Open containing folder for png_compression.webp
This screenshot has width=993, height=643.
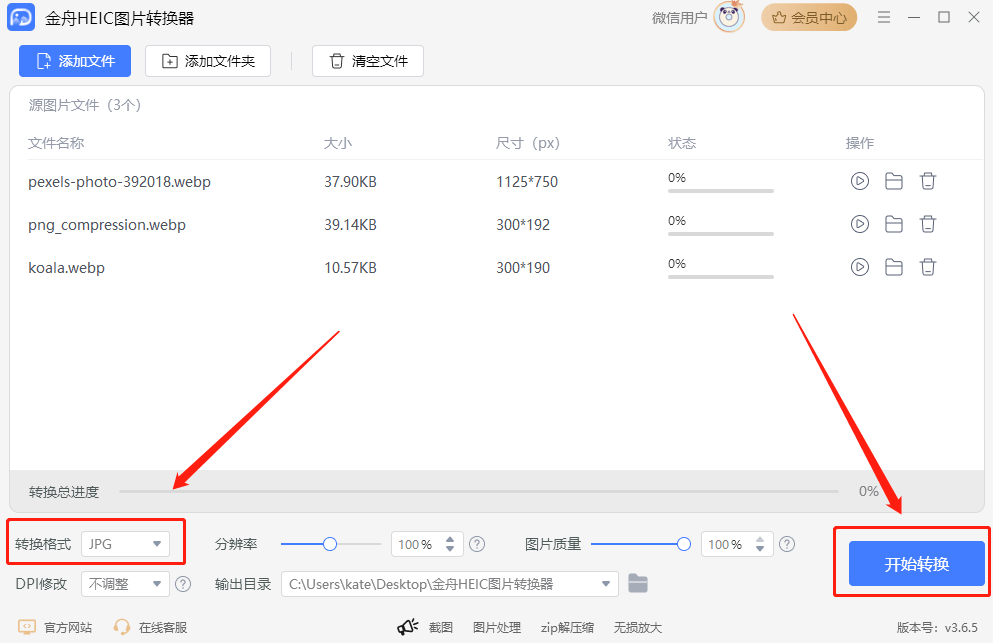coord(893,224)
